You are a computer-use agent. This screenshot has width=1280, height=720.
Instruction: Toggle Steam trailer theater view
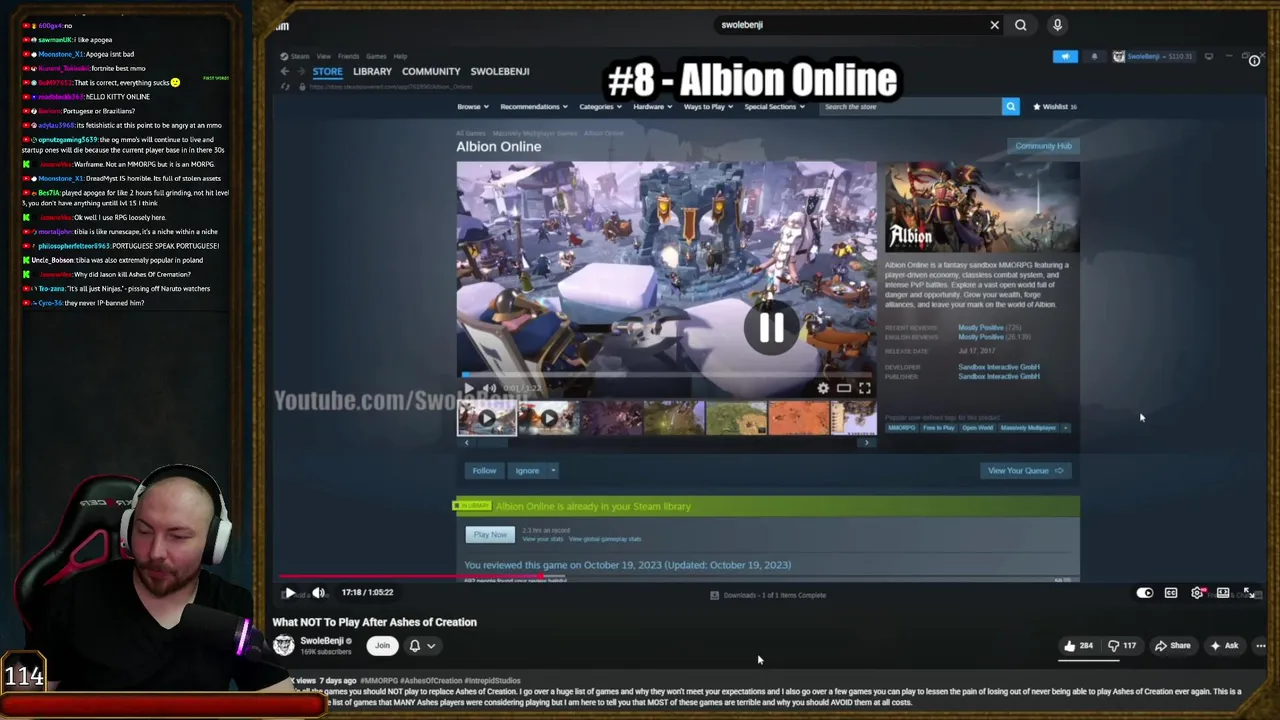[844, 388]
